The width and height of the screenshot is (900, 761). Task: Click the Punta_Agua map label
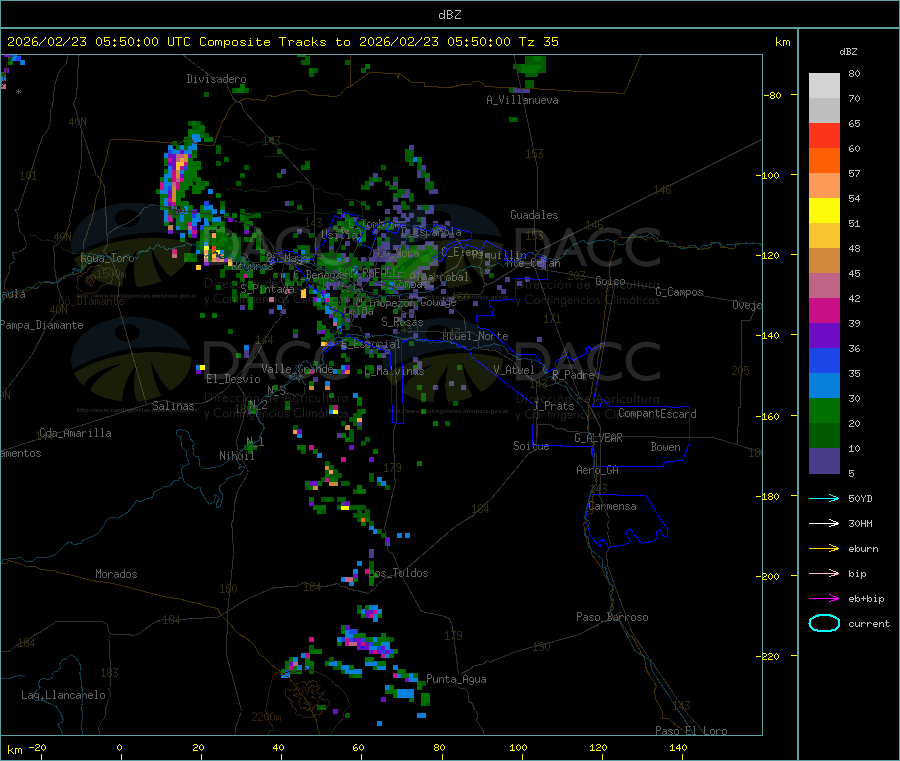tap(456, 679)
